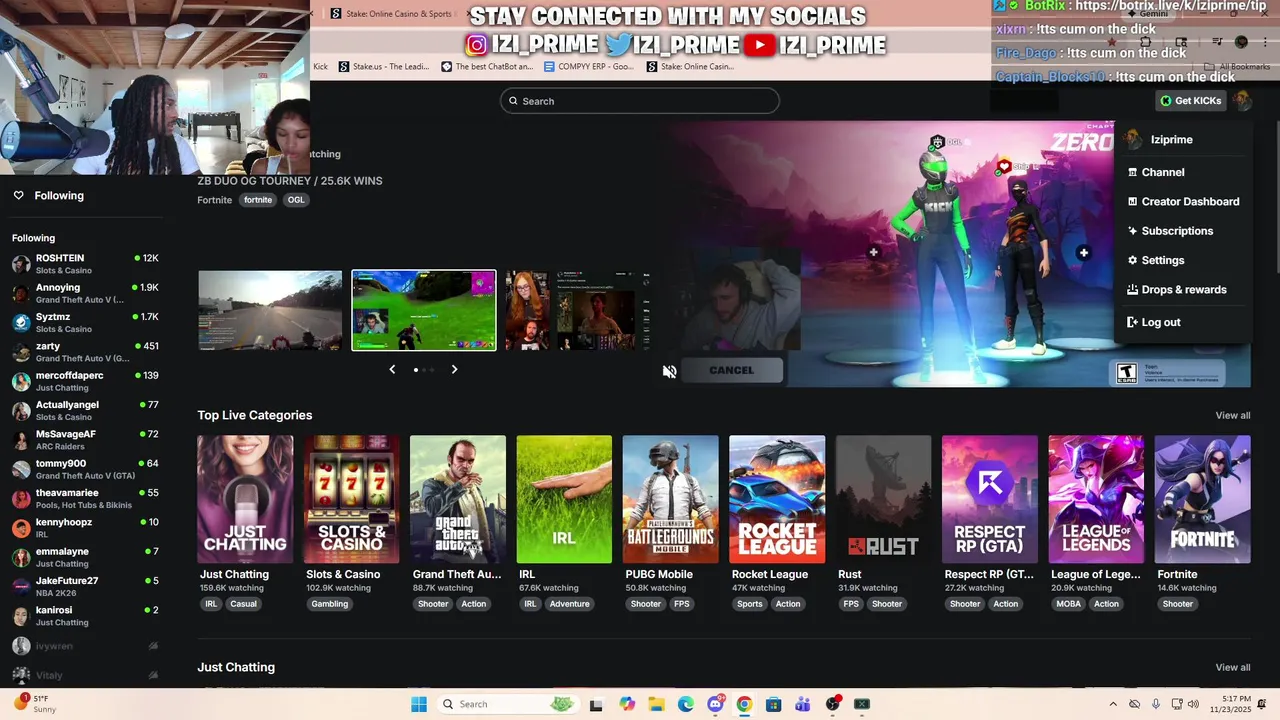Go to previous featured stream
This screenshot has width=1280, height=720.
coord(392,369)
